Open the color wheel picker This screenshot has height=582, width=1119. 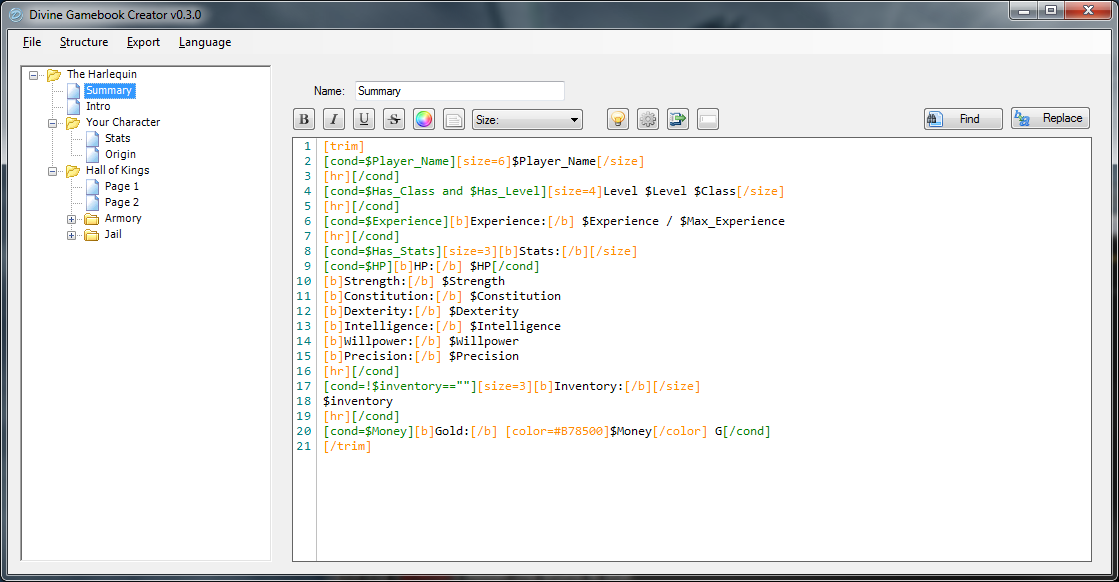click(424, 119)
